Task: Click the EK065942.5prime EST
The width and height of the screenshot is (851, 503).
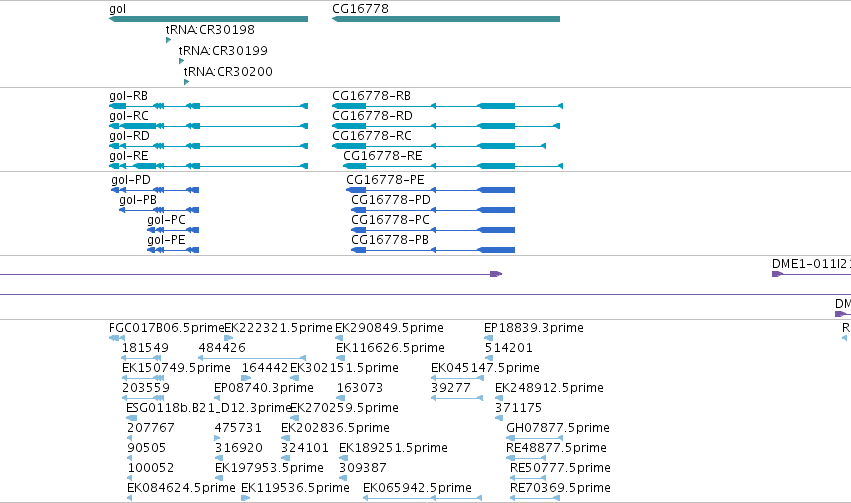Action: point(417,488)
